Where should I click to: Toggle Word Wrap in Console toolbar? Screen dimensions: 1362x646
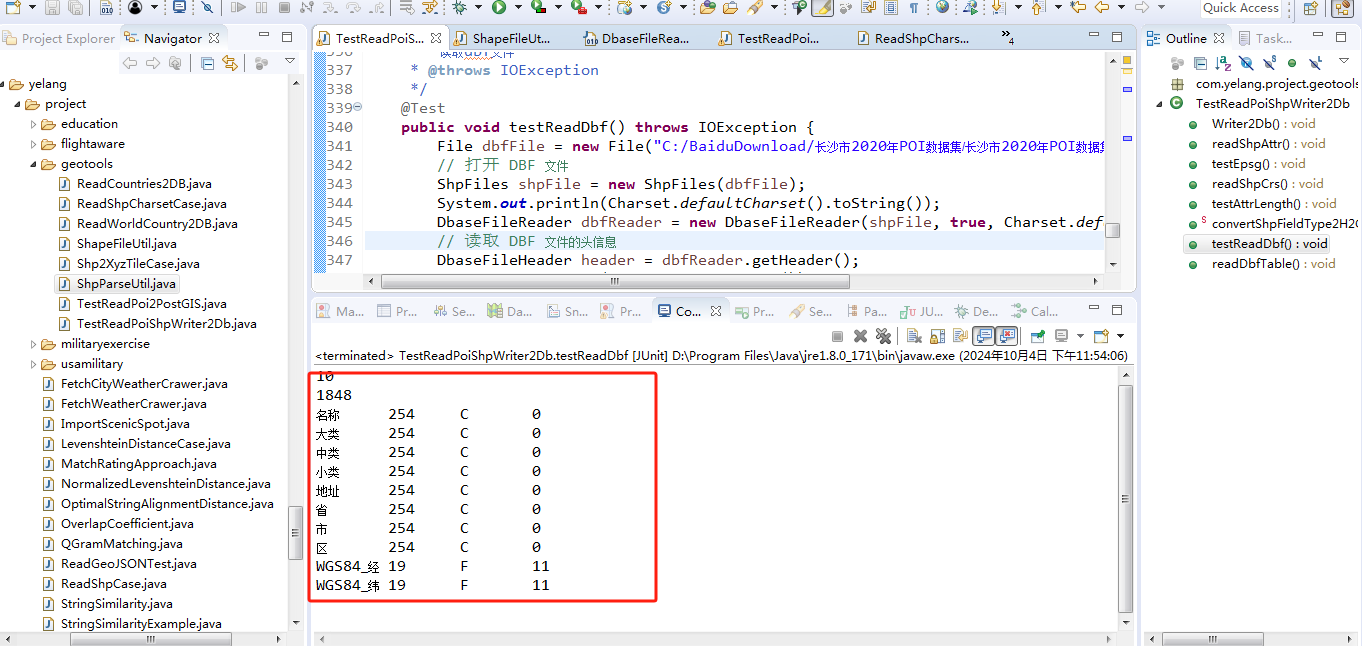(960, 336)
